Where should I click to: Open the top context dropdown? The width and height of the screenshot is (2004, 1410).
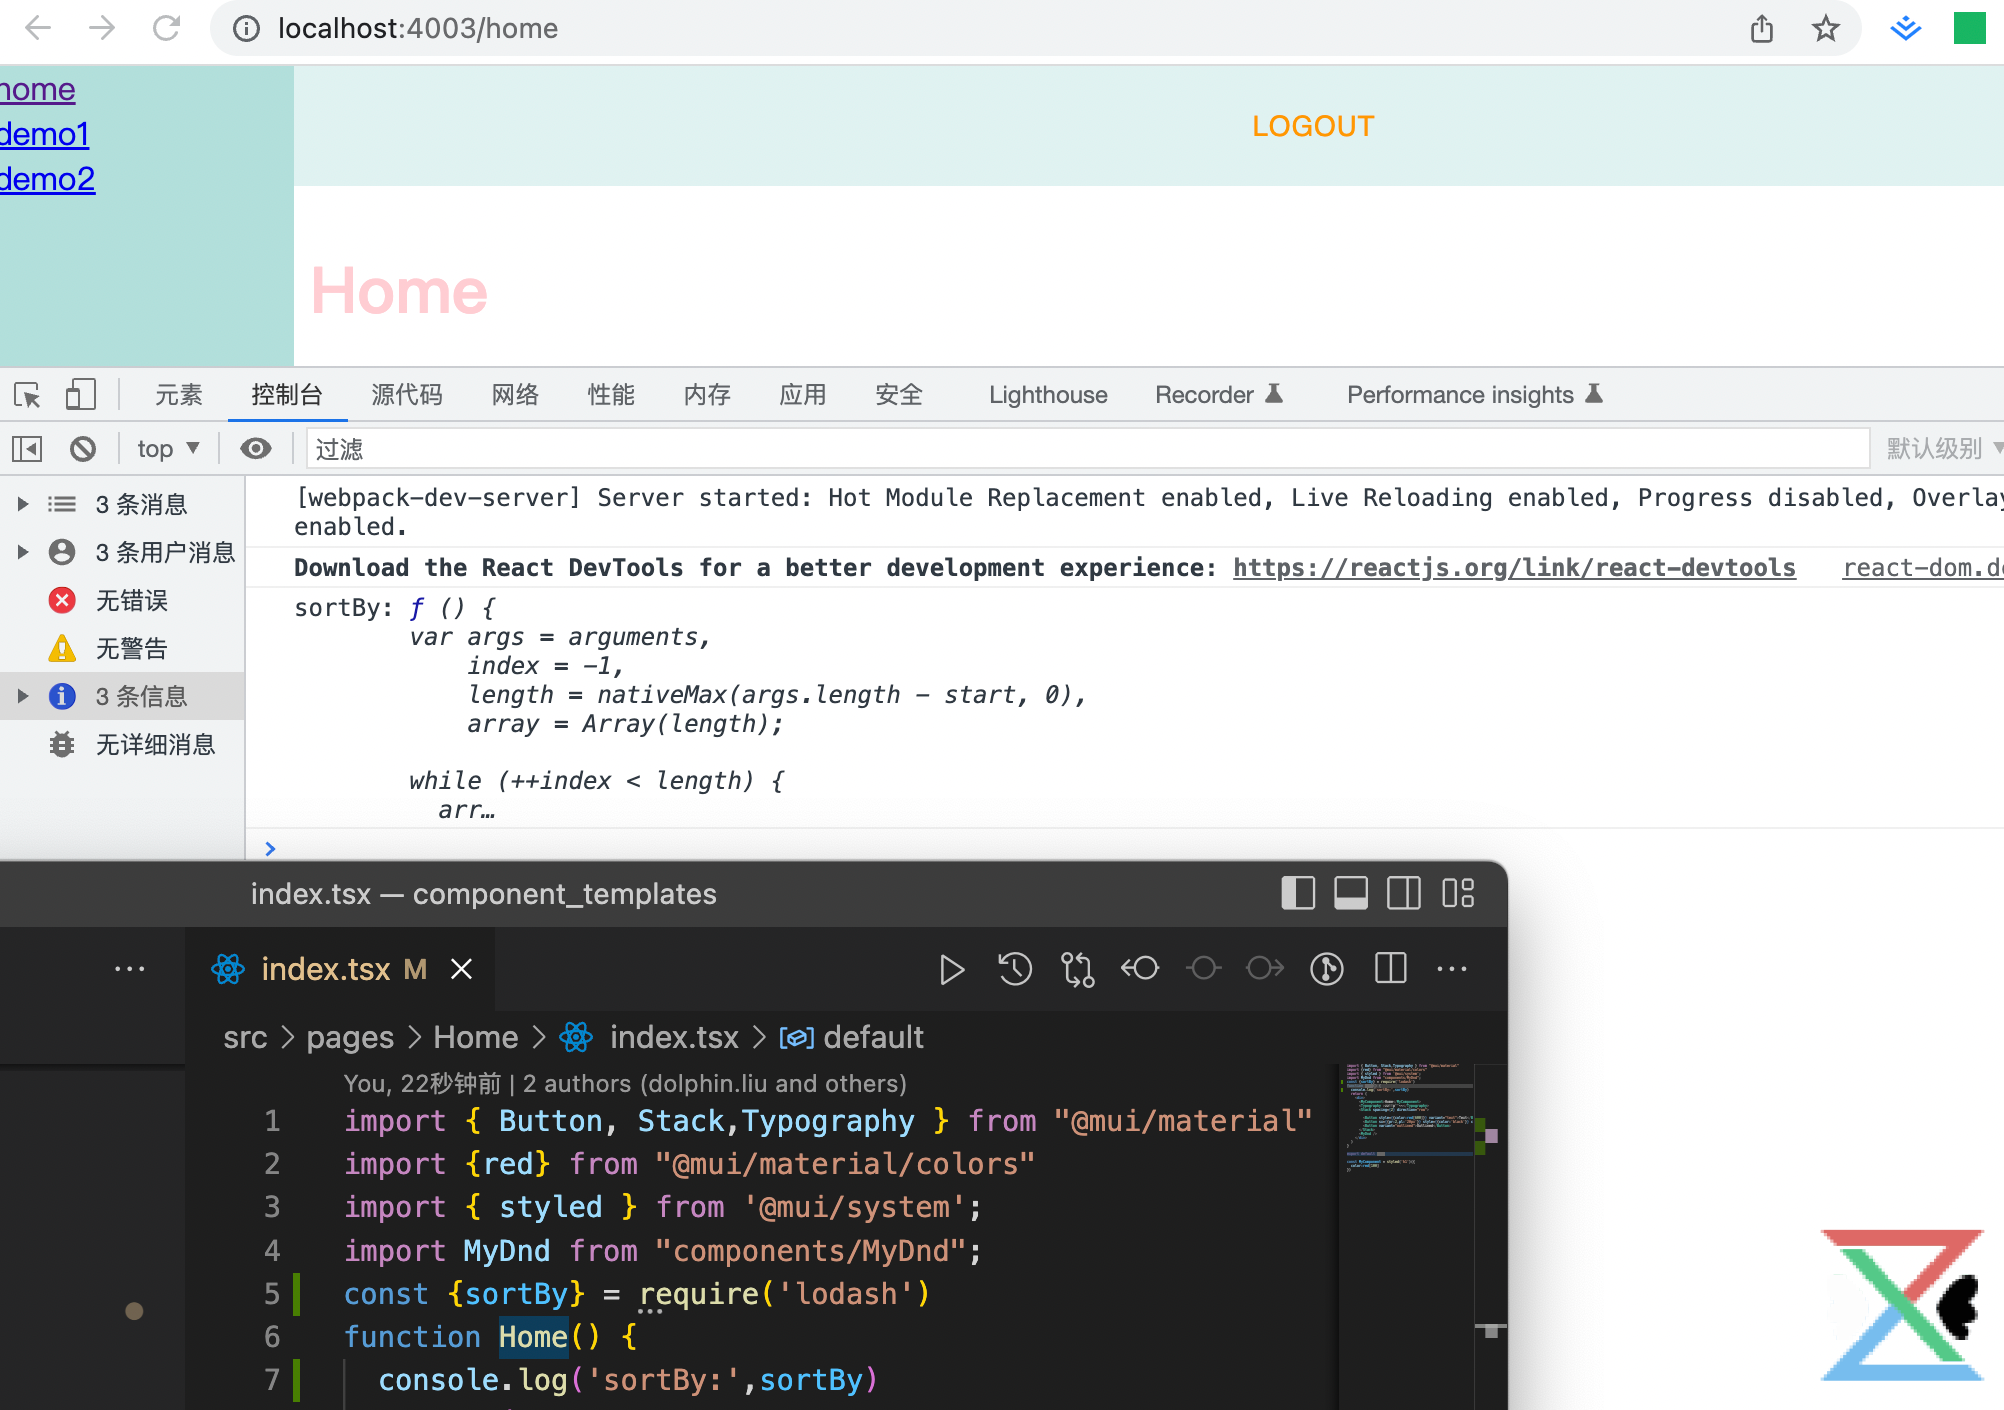167,449
